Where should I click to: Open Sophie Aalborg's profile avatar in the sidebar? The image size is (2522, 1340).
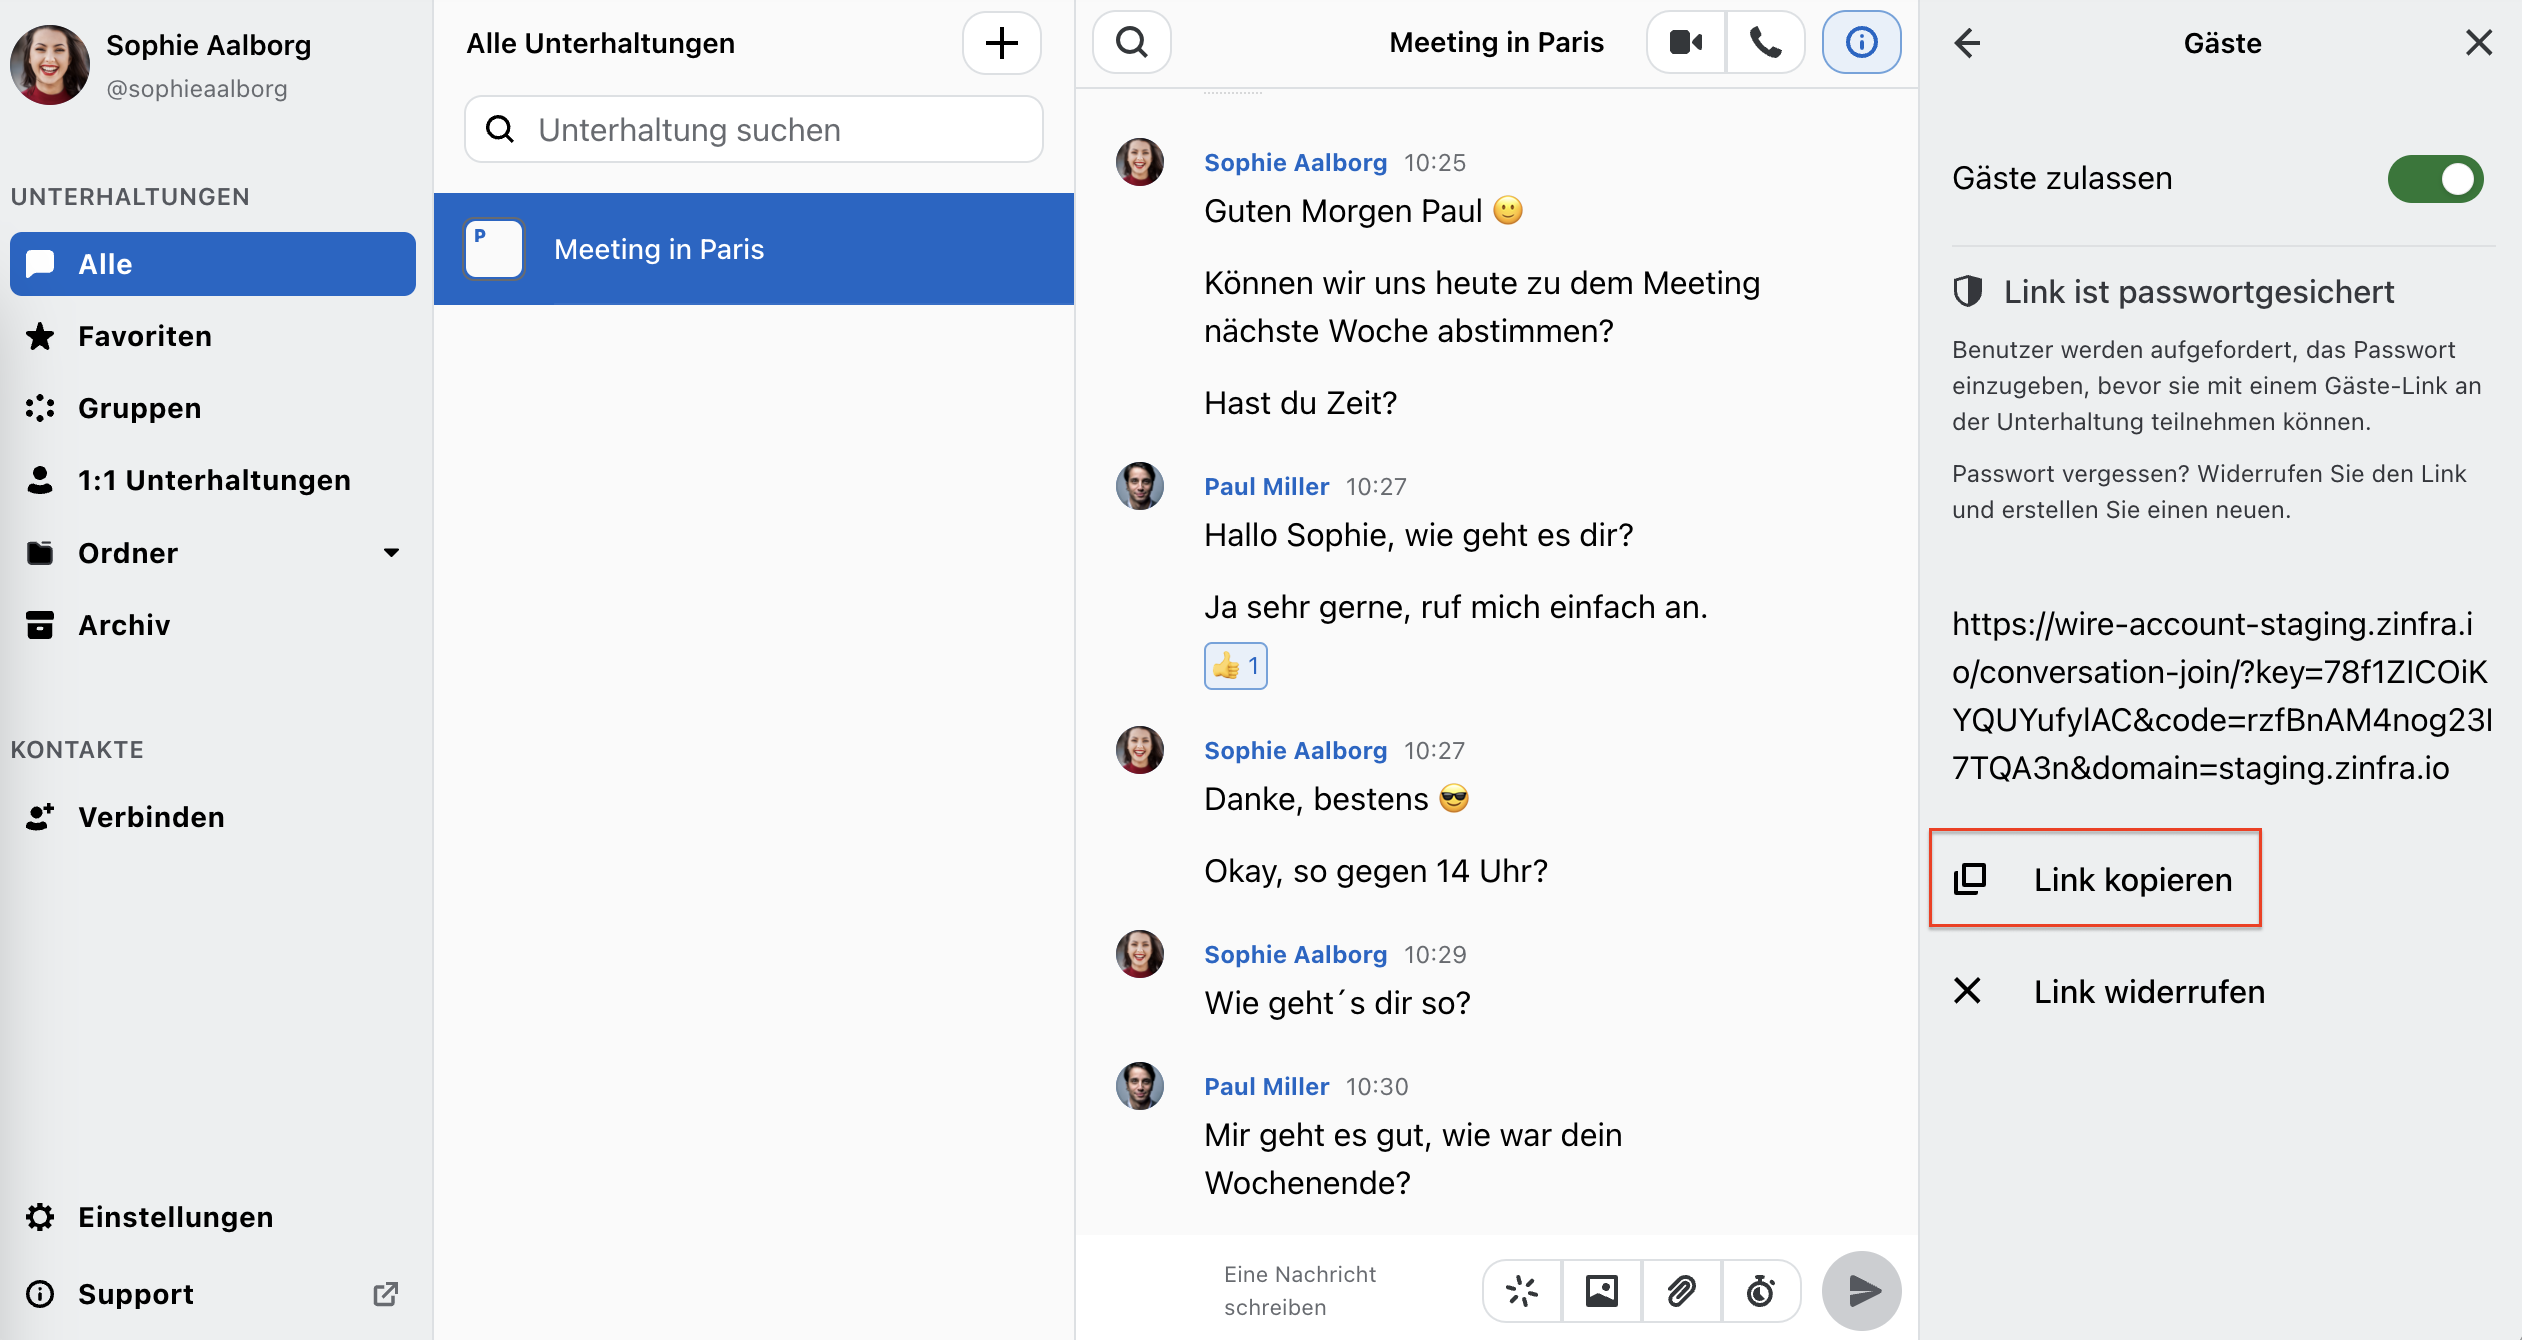point(50,65)
